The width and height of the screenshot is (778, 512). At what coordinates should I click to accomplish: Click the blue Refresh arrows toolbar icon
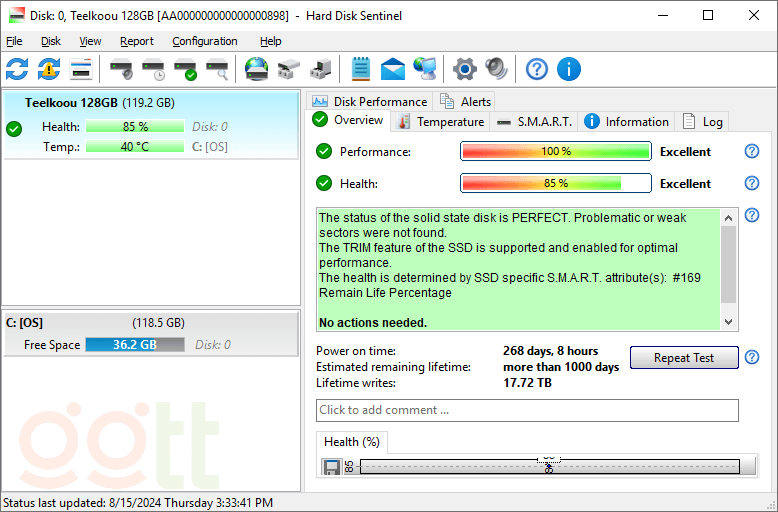17,69
